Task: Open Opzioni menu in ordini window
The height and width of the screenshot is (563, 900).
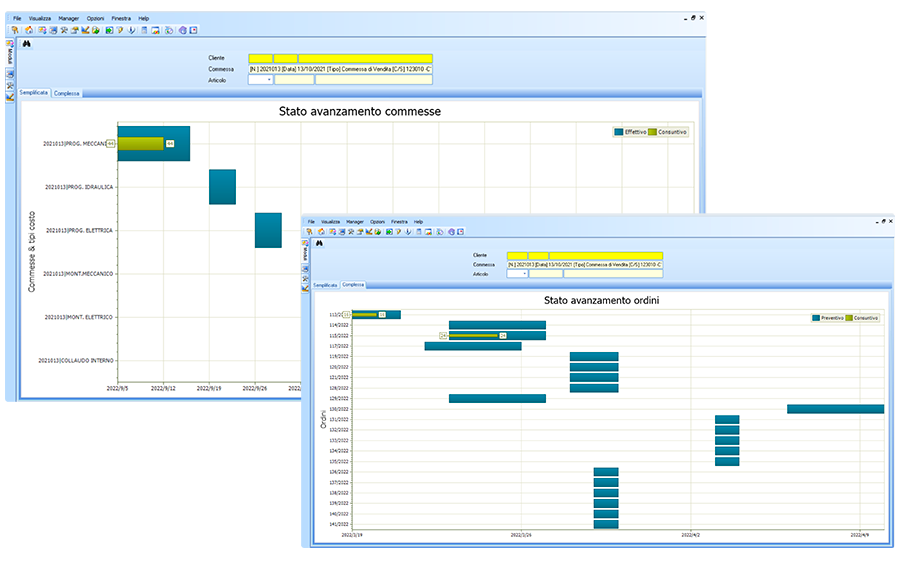Action: (377, 222)
